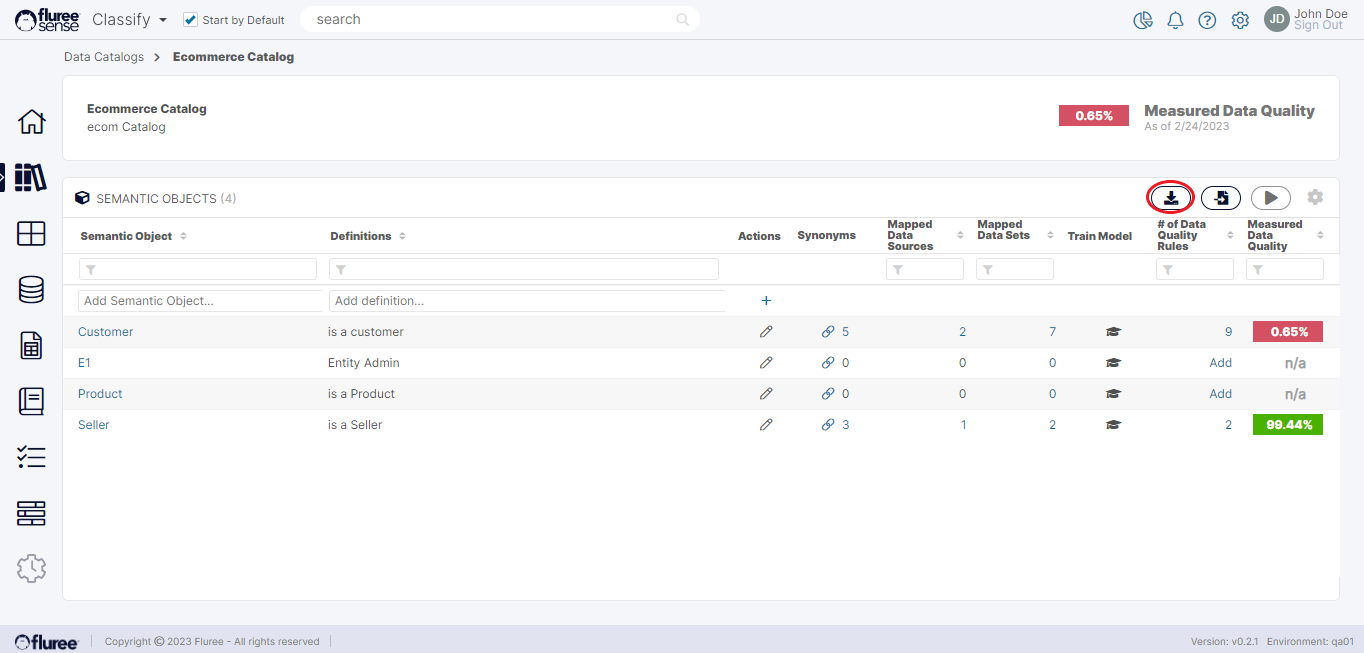Click the download semantic objects icon
This screenshot has width=1364, height=653.
1170,198
